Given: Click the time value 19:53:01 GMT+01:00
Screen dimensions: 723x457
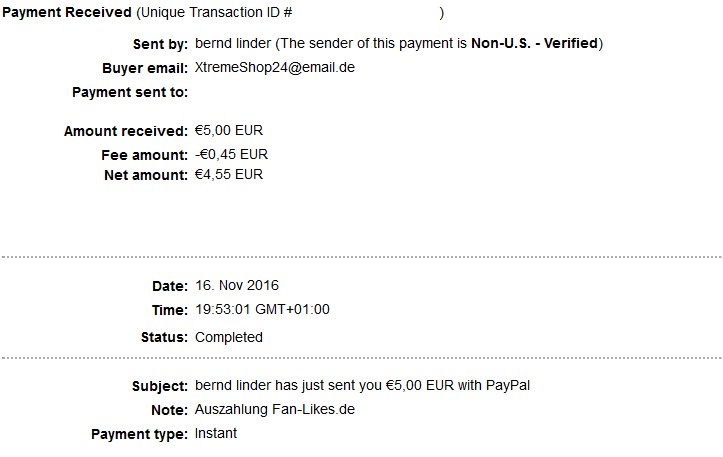Looking at the screenshot, I should click(x=262, y=310).
